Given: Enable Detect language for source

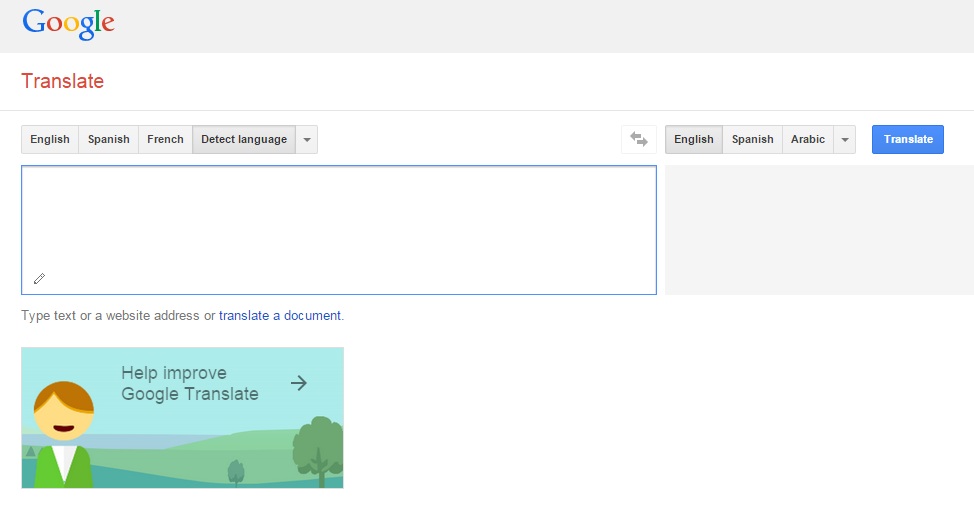Looking at the screenshot, I should coord(244,140).
